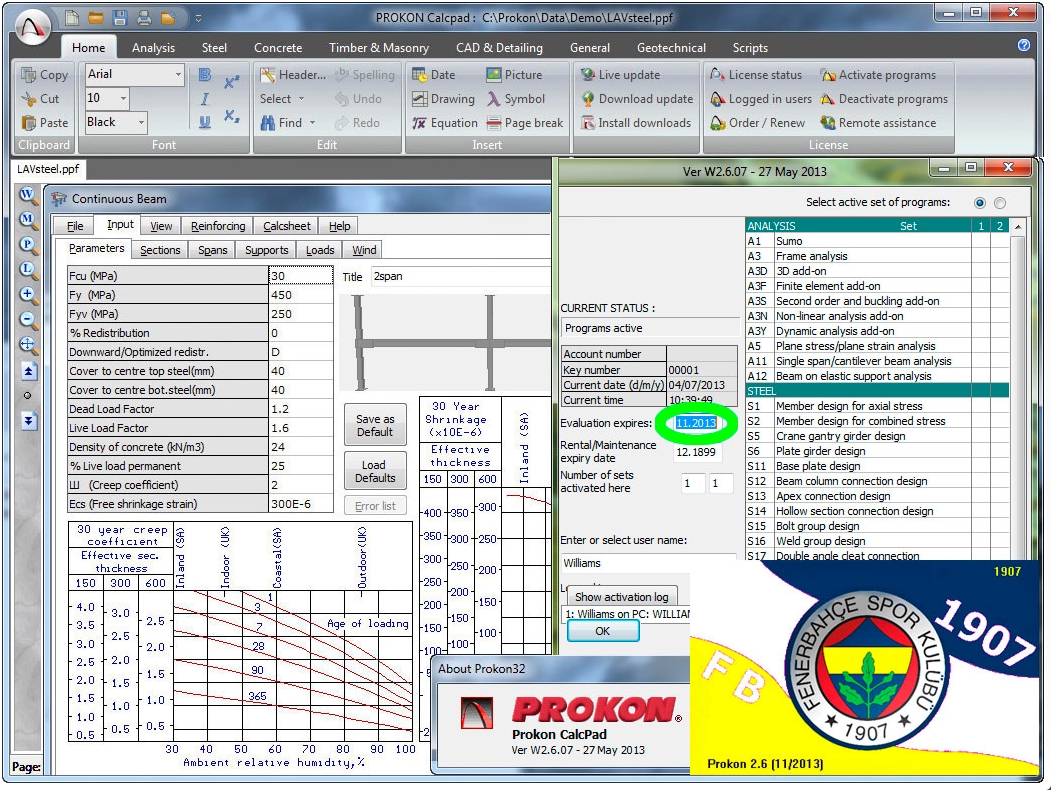The width and height of the screenshot is (1051, 790).
Task: Click the Save floppy disk icon
Action: point(120,17)
